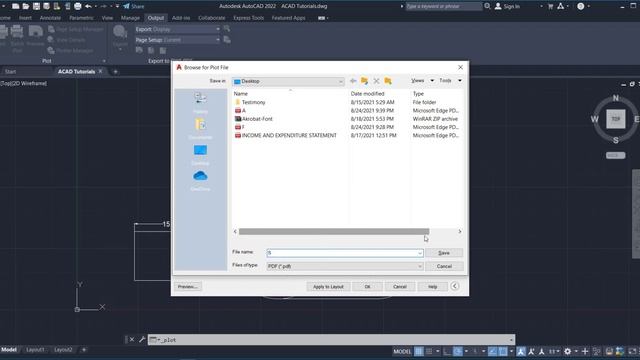Click MODEL in the status bar
The image size is (640, 360).
(x=402, y=351)
